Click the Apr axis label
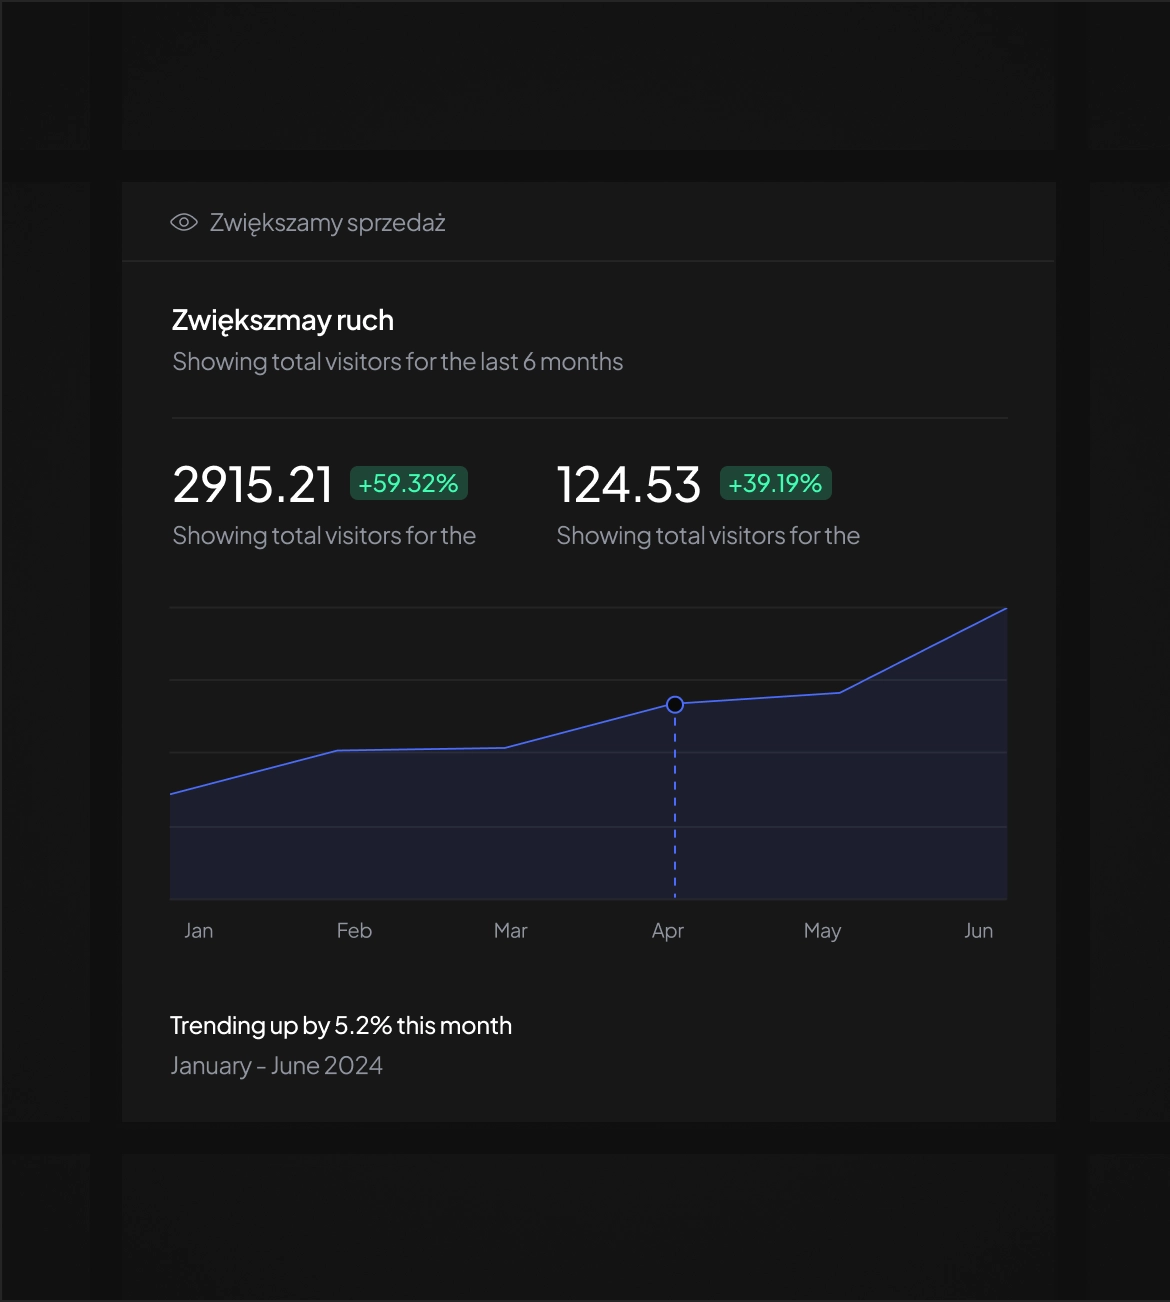 pos(667,931)
